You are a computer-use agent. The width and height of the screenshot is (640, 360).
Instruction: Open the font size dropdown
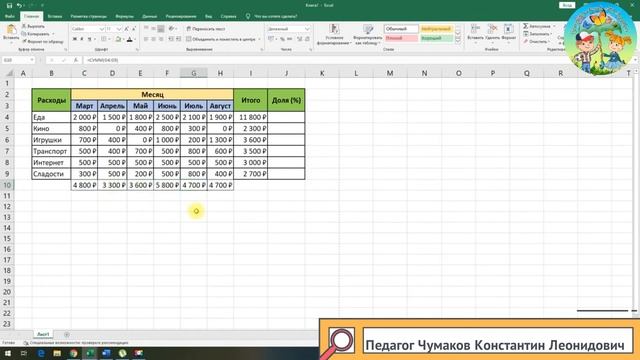tap(119, 29)
